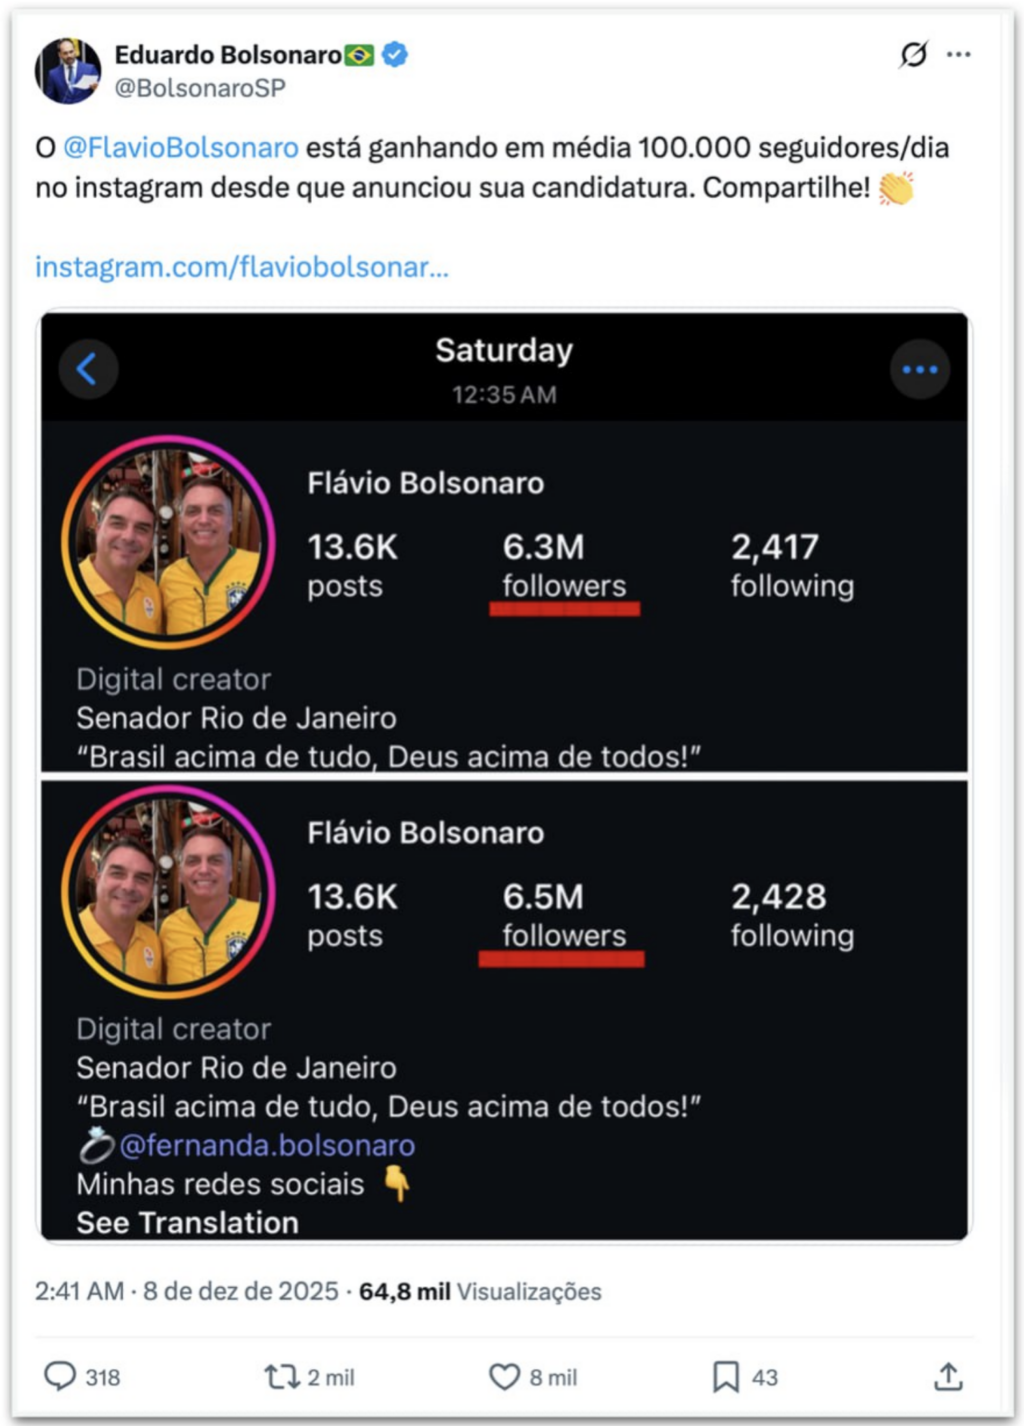Click the blue verified badge

coord(395,54)
